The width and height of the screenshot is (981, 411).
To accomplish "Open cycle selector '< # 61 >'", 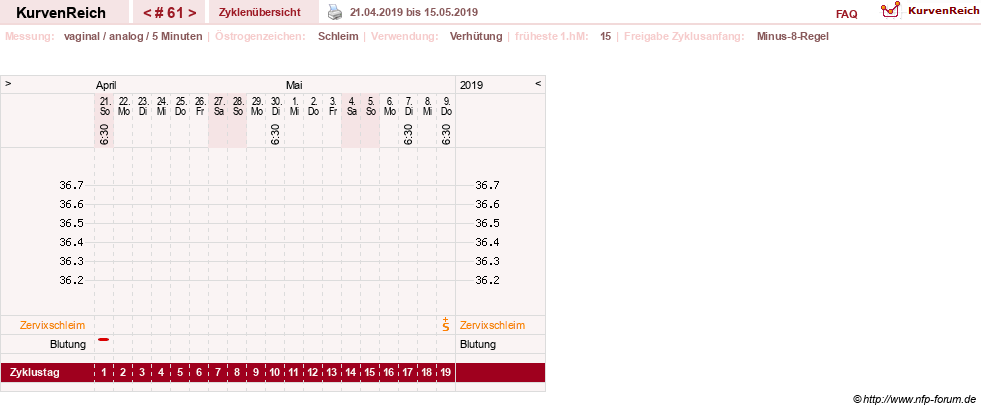I will pos(170,13).
